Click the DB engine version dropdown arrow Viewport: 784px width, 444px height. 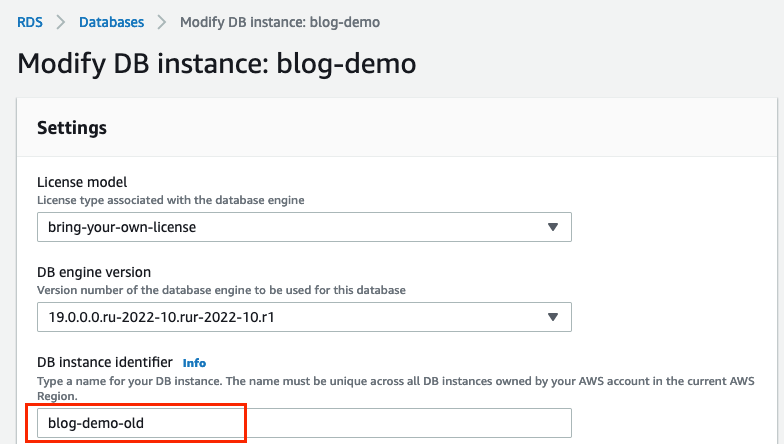click(552, 317)
